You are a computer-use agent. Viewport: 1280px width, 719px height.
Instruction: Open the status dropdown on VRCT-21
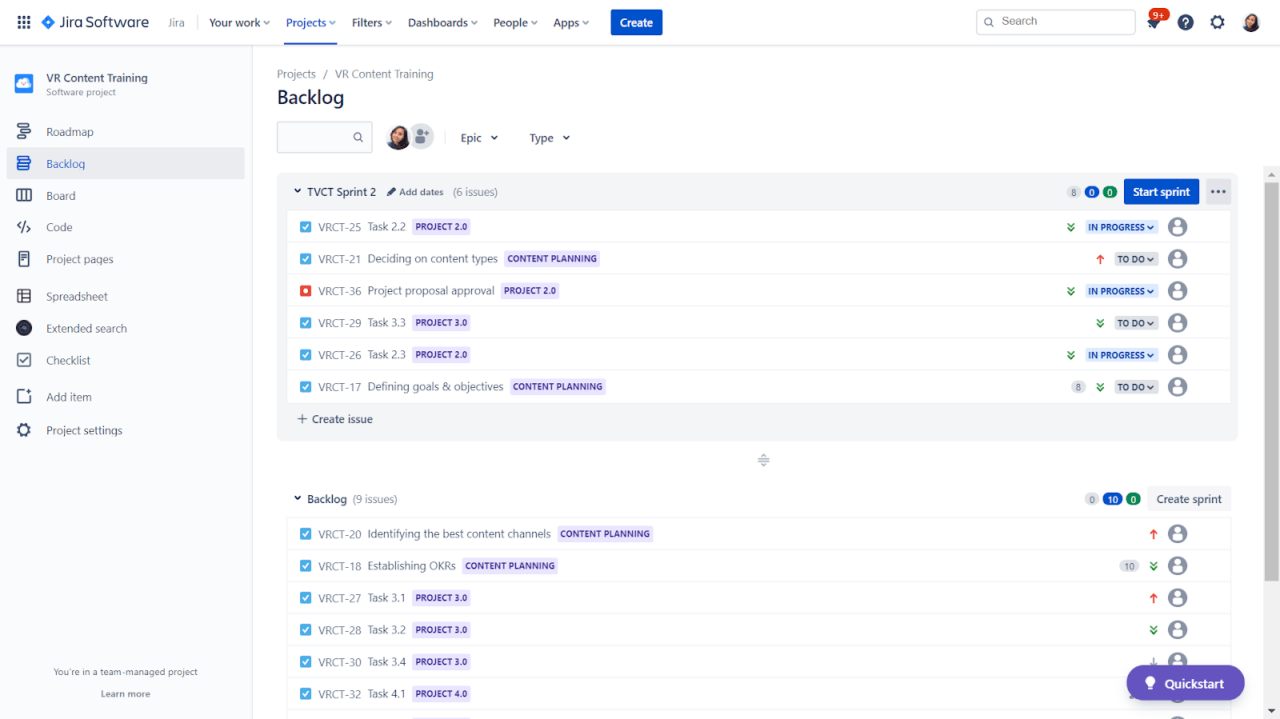click(x=1135, y=258)
